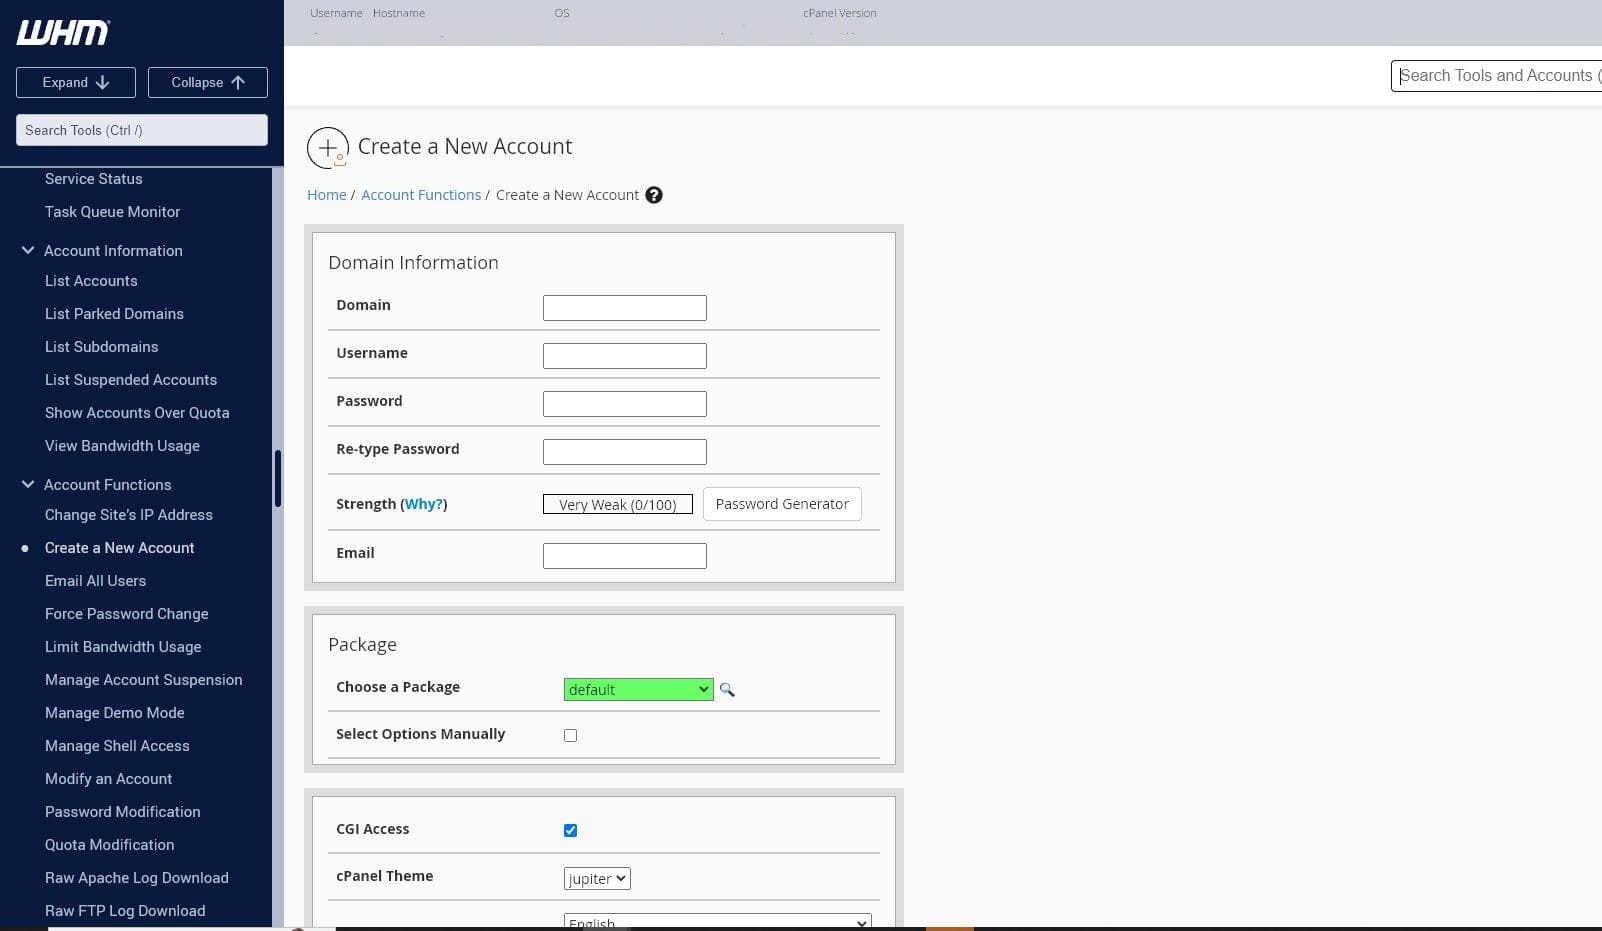This screenshot has height=931, width=1602.
Task: Open Task Queue Monitor
Action: [113, 212]
